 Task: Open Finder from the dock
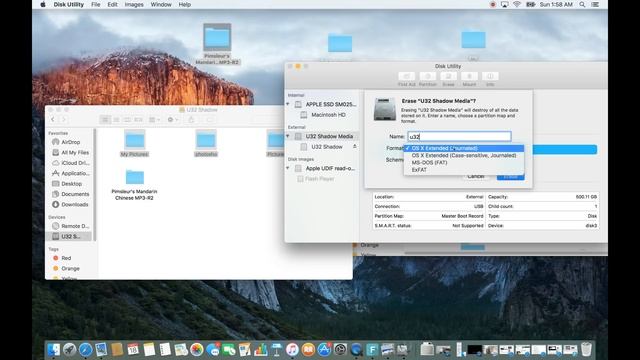click(53, 350)
